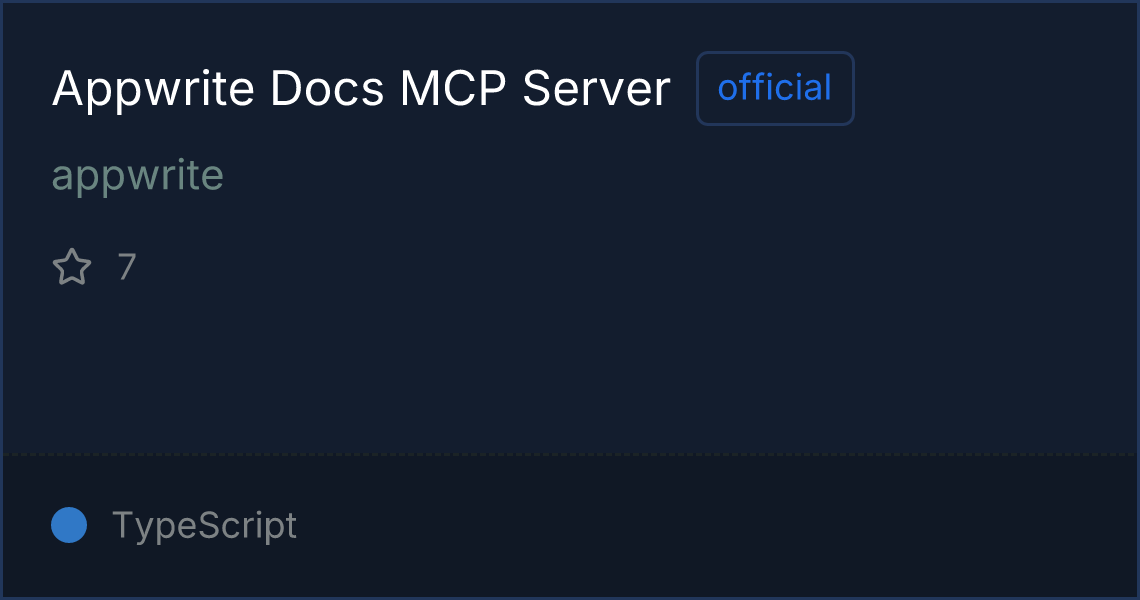Click the gray appwrite text below the title
The image size is (1140, 600).
[137, 175]
